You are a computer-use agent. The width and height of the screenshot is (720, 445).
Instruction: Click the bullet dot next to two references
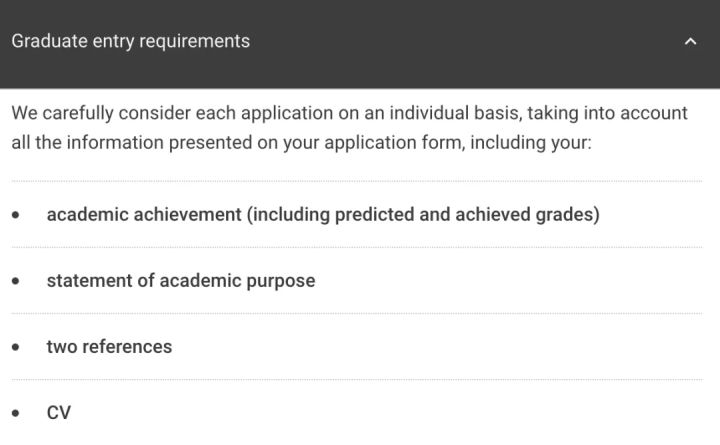tap(16, 347)
